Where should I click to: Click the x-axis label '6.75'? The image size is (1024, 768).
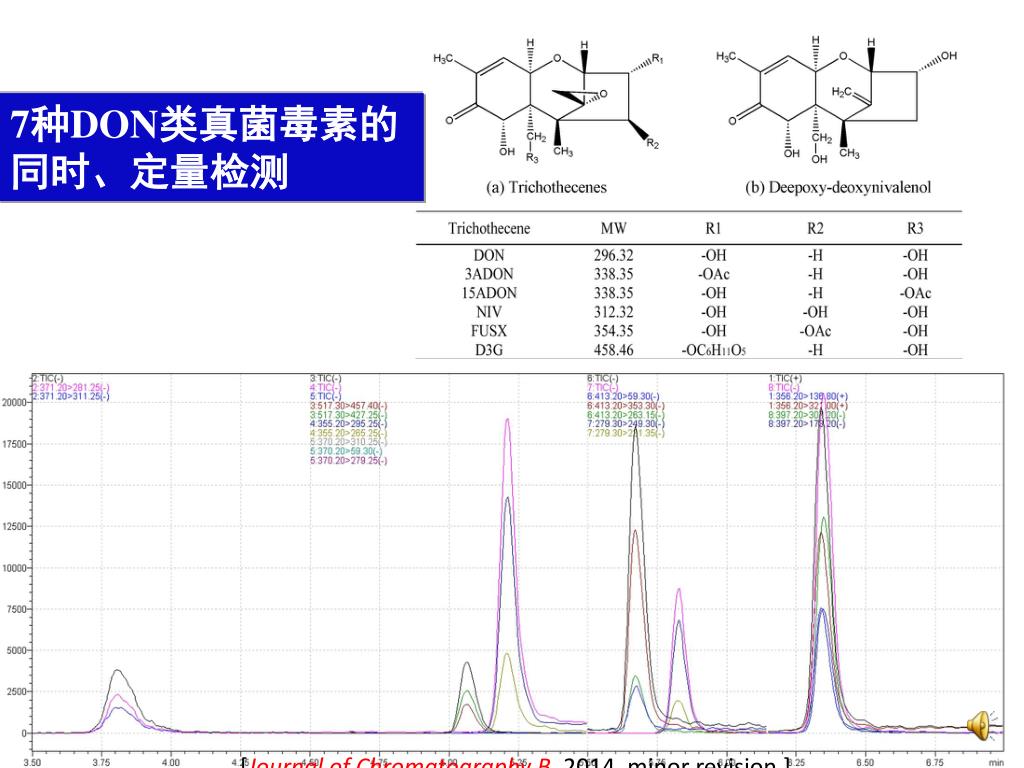(934, 762)
